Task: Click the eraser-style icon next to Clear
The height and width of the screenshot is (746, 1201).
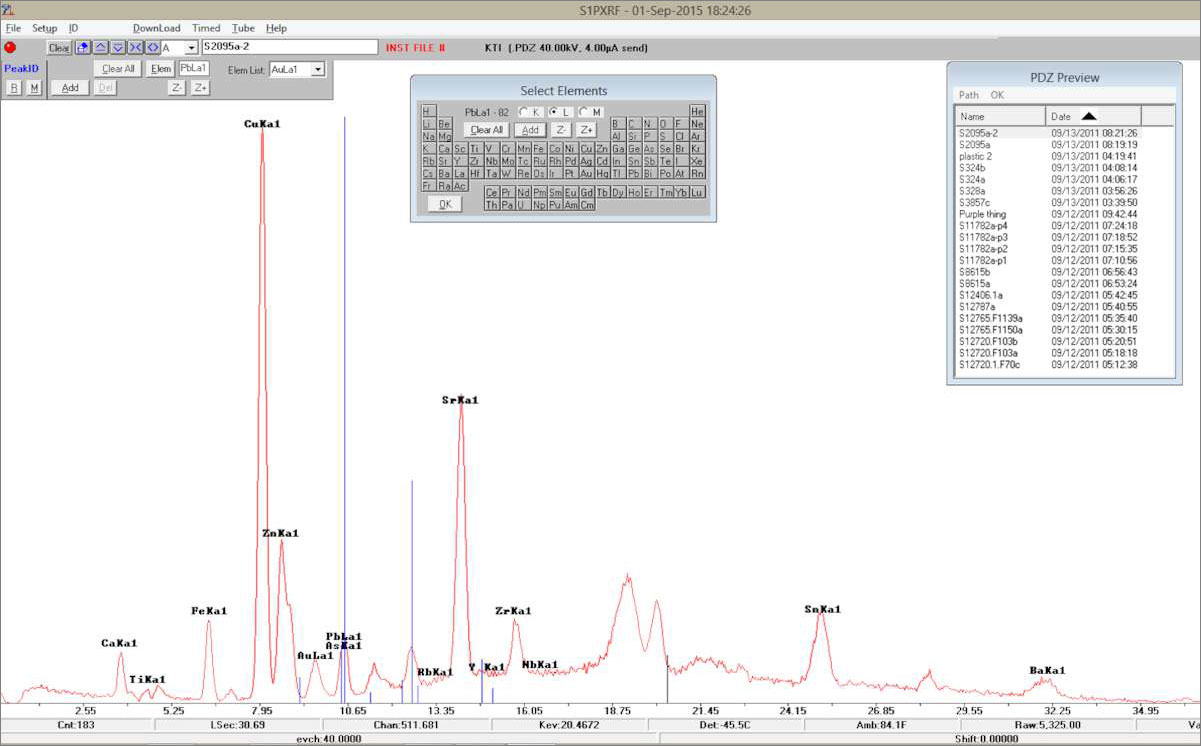Action: pos(83,47)
